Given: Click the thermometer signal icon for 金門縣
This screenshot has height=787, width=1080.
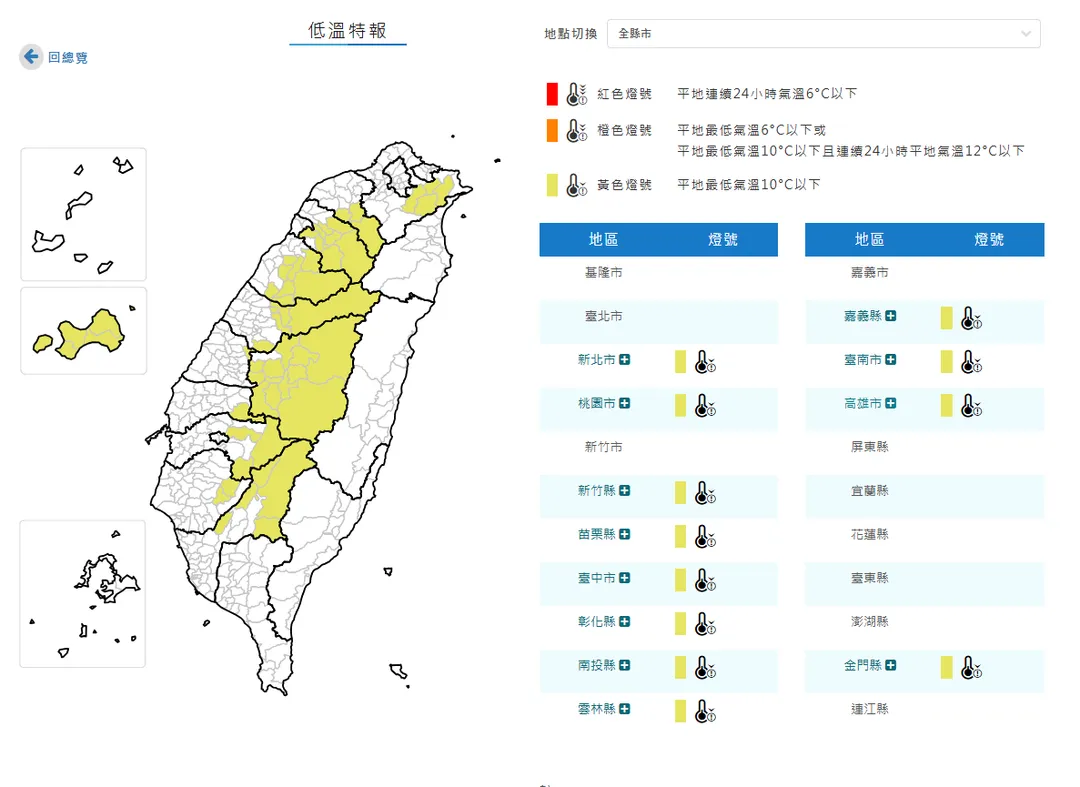Looking at the screenshot, I should (x=971, y=668).
